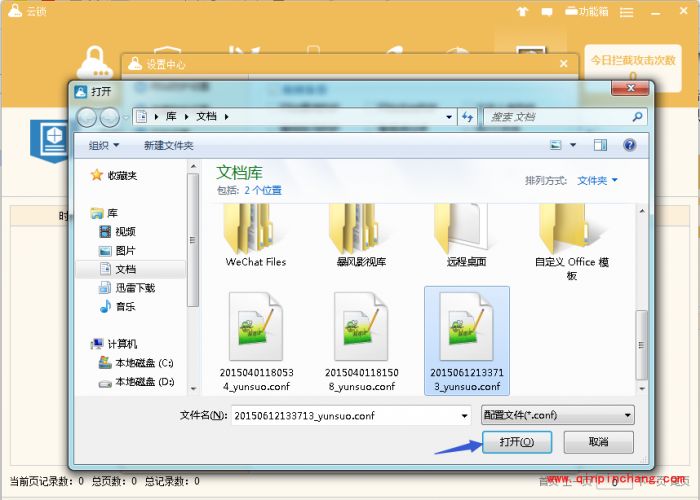Open the 暴风影视库 folder
The width and height of the screenshot is (700, 500).
click(362, 237)
